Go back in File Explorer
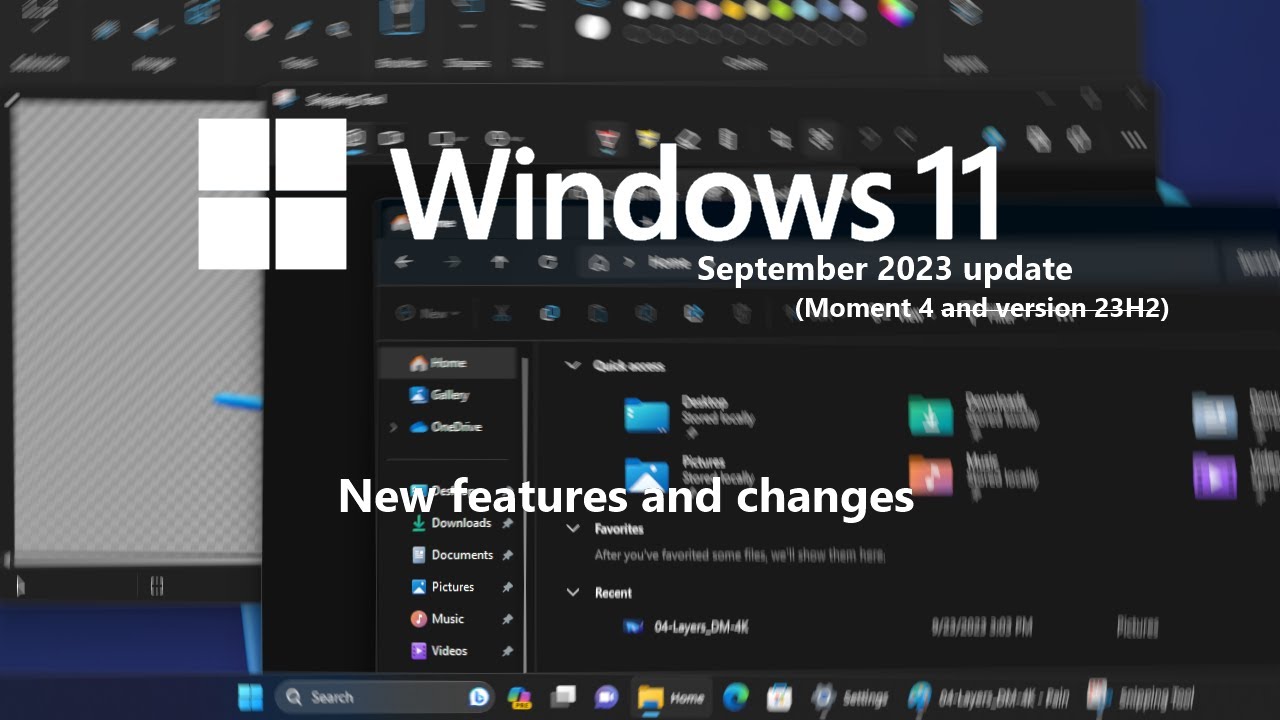 coord(404,262)
